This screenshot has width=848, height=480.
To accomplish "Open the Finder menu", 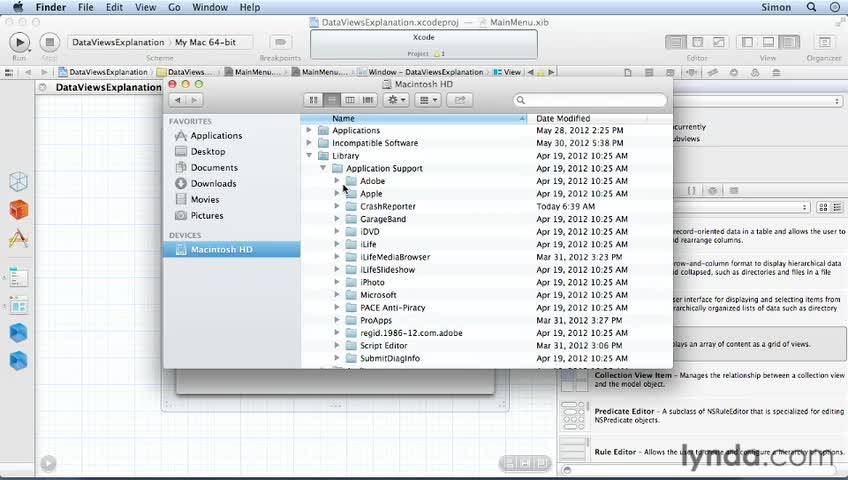I will pyautogui.click(x=51, y=7).
